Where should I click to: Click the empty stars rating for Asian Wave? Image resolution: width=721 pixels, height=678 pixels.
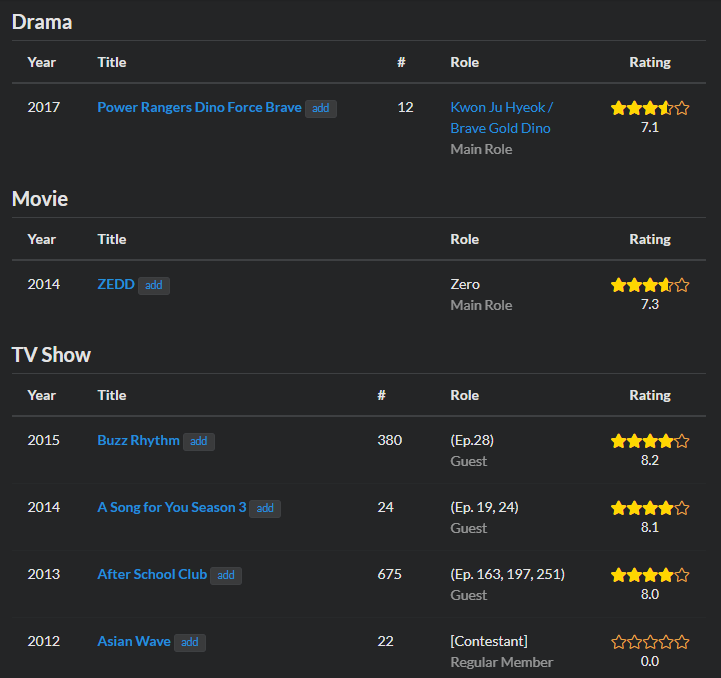[649, 642]
